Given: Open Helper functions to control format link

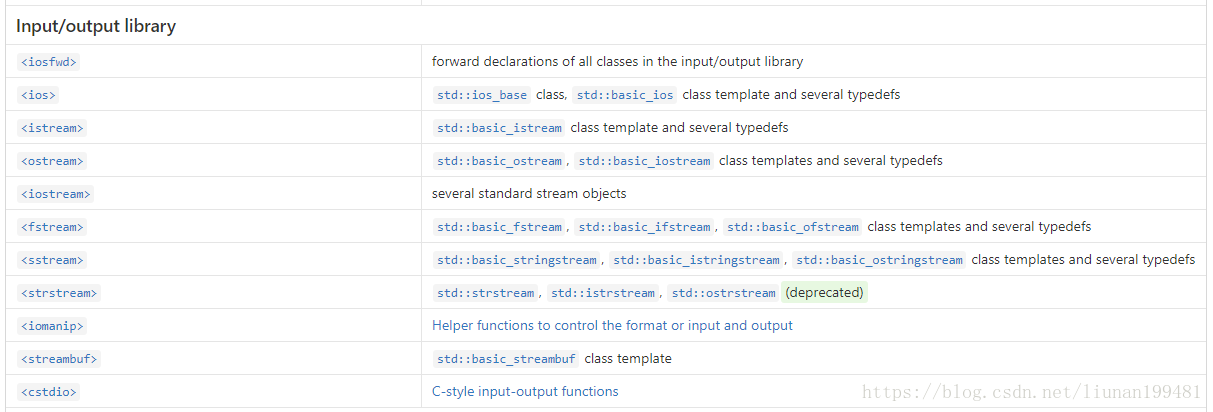Looking at the screenshot, I should 612,326.
